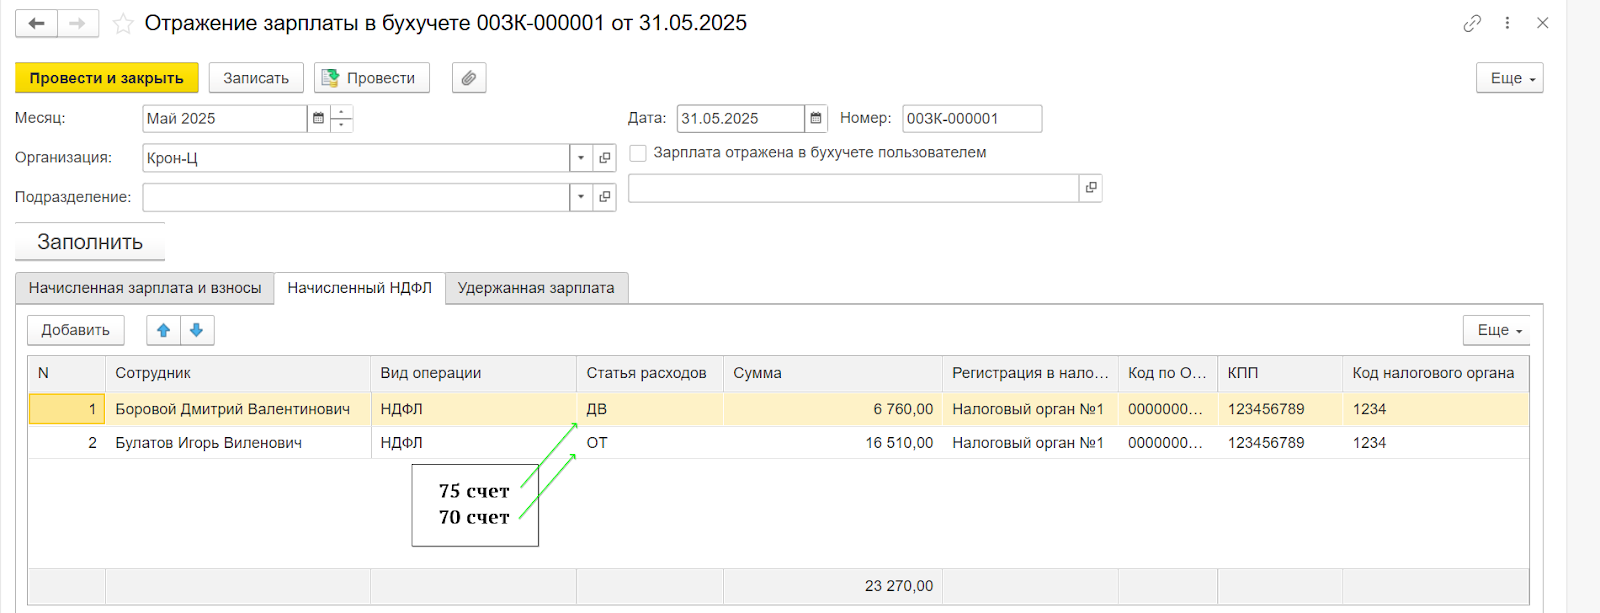Screen dimensions: 1600x613
Task: Click the forward navigation arrow
Action: point(78,23)
